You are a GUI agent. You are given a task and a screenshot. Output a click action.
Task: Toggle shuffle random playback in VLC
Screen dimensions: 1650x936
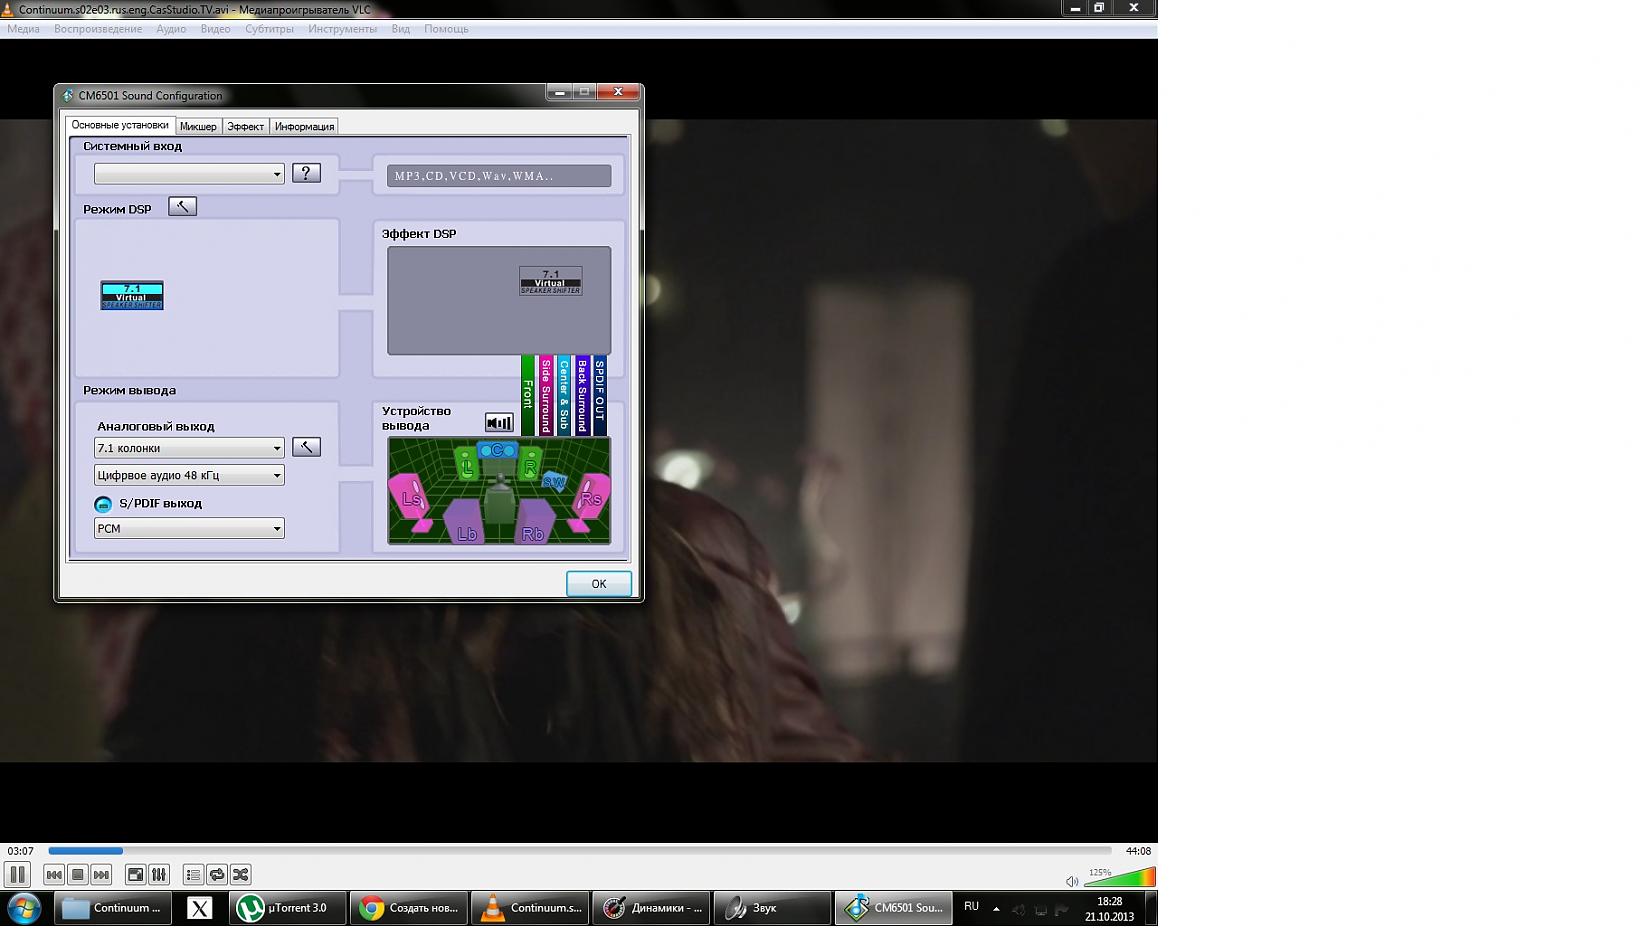tap(241, 875)
